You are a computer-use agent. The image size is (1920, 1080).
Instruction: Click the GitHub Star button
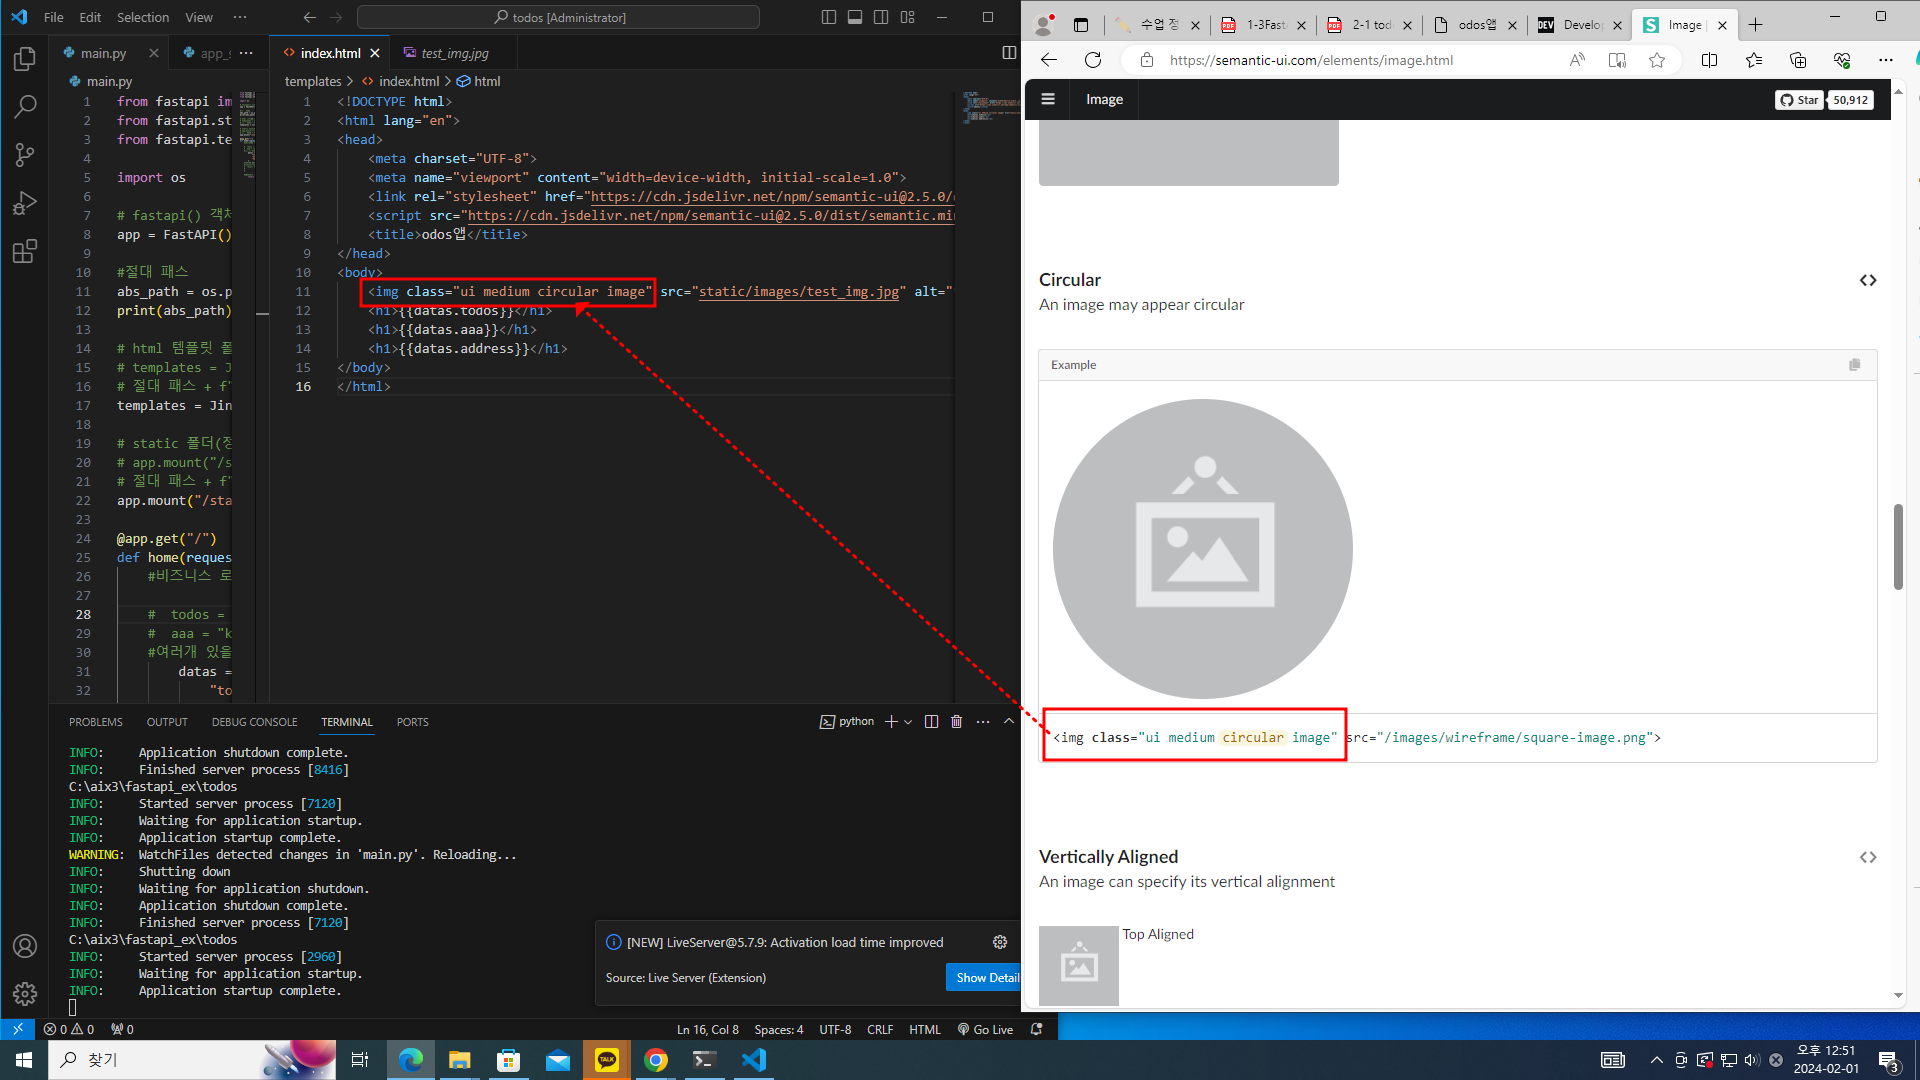[1799, 100]
